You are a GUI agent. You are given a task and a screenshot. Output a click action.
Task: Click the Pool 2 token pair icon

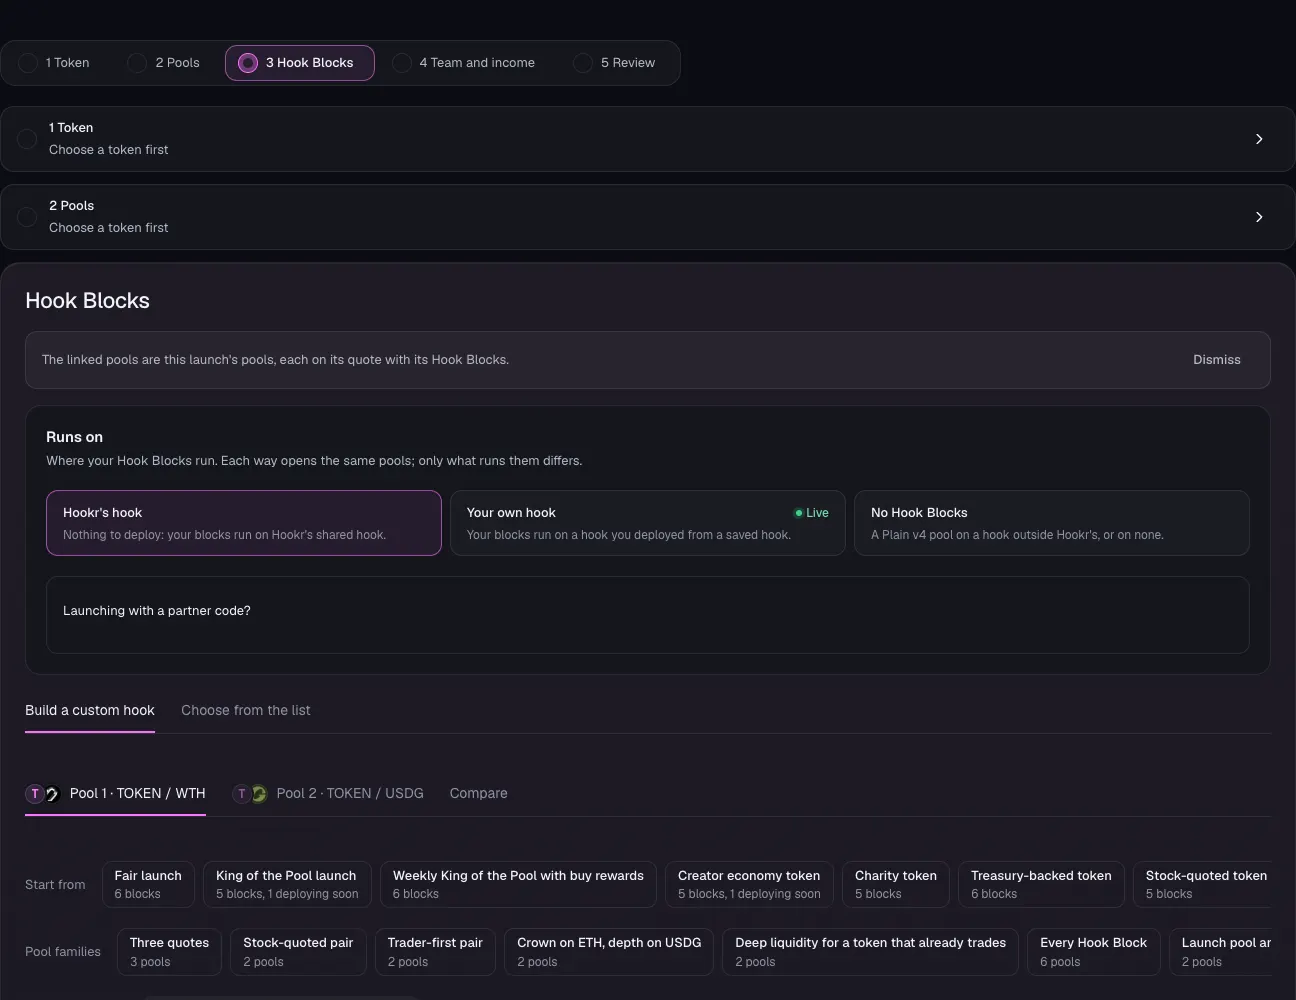[x=250, y=794]
